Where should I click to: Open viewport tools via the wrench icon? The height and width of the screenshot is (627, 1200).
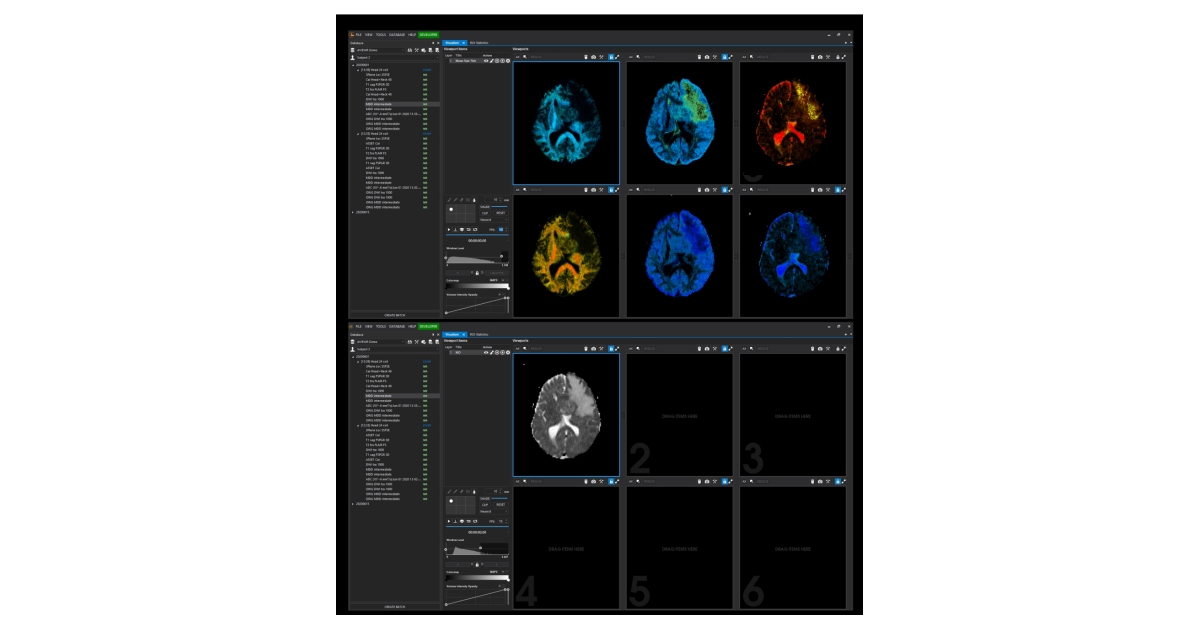(x=599, y=55)
